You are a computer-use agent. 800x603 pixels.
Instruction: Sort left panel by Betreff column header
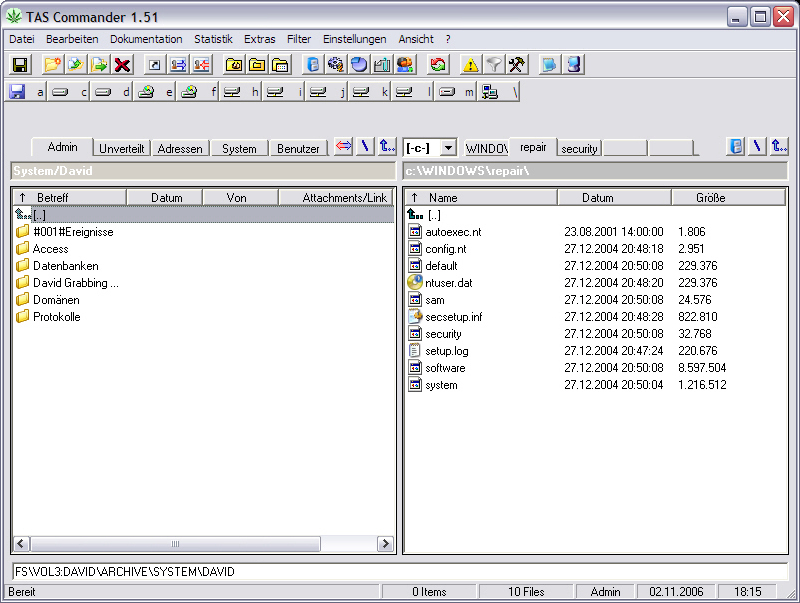(x=69, y=197)
